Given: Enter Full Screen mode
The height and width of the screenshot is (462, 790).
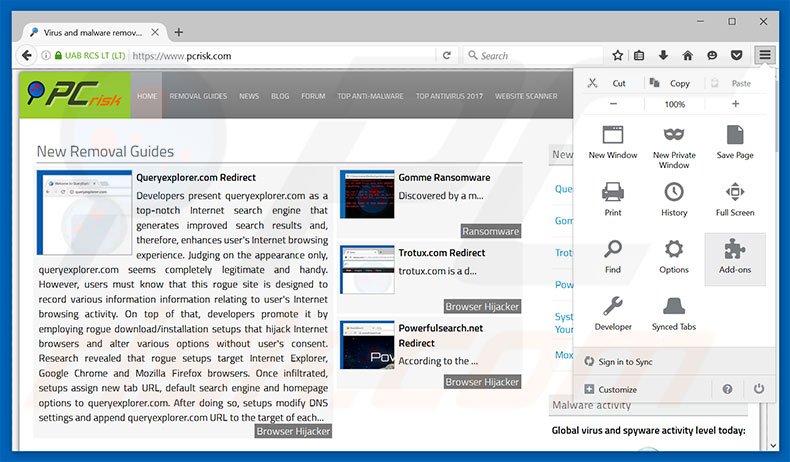Looking at the screenshot, I should point(735,200).
